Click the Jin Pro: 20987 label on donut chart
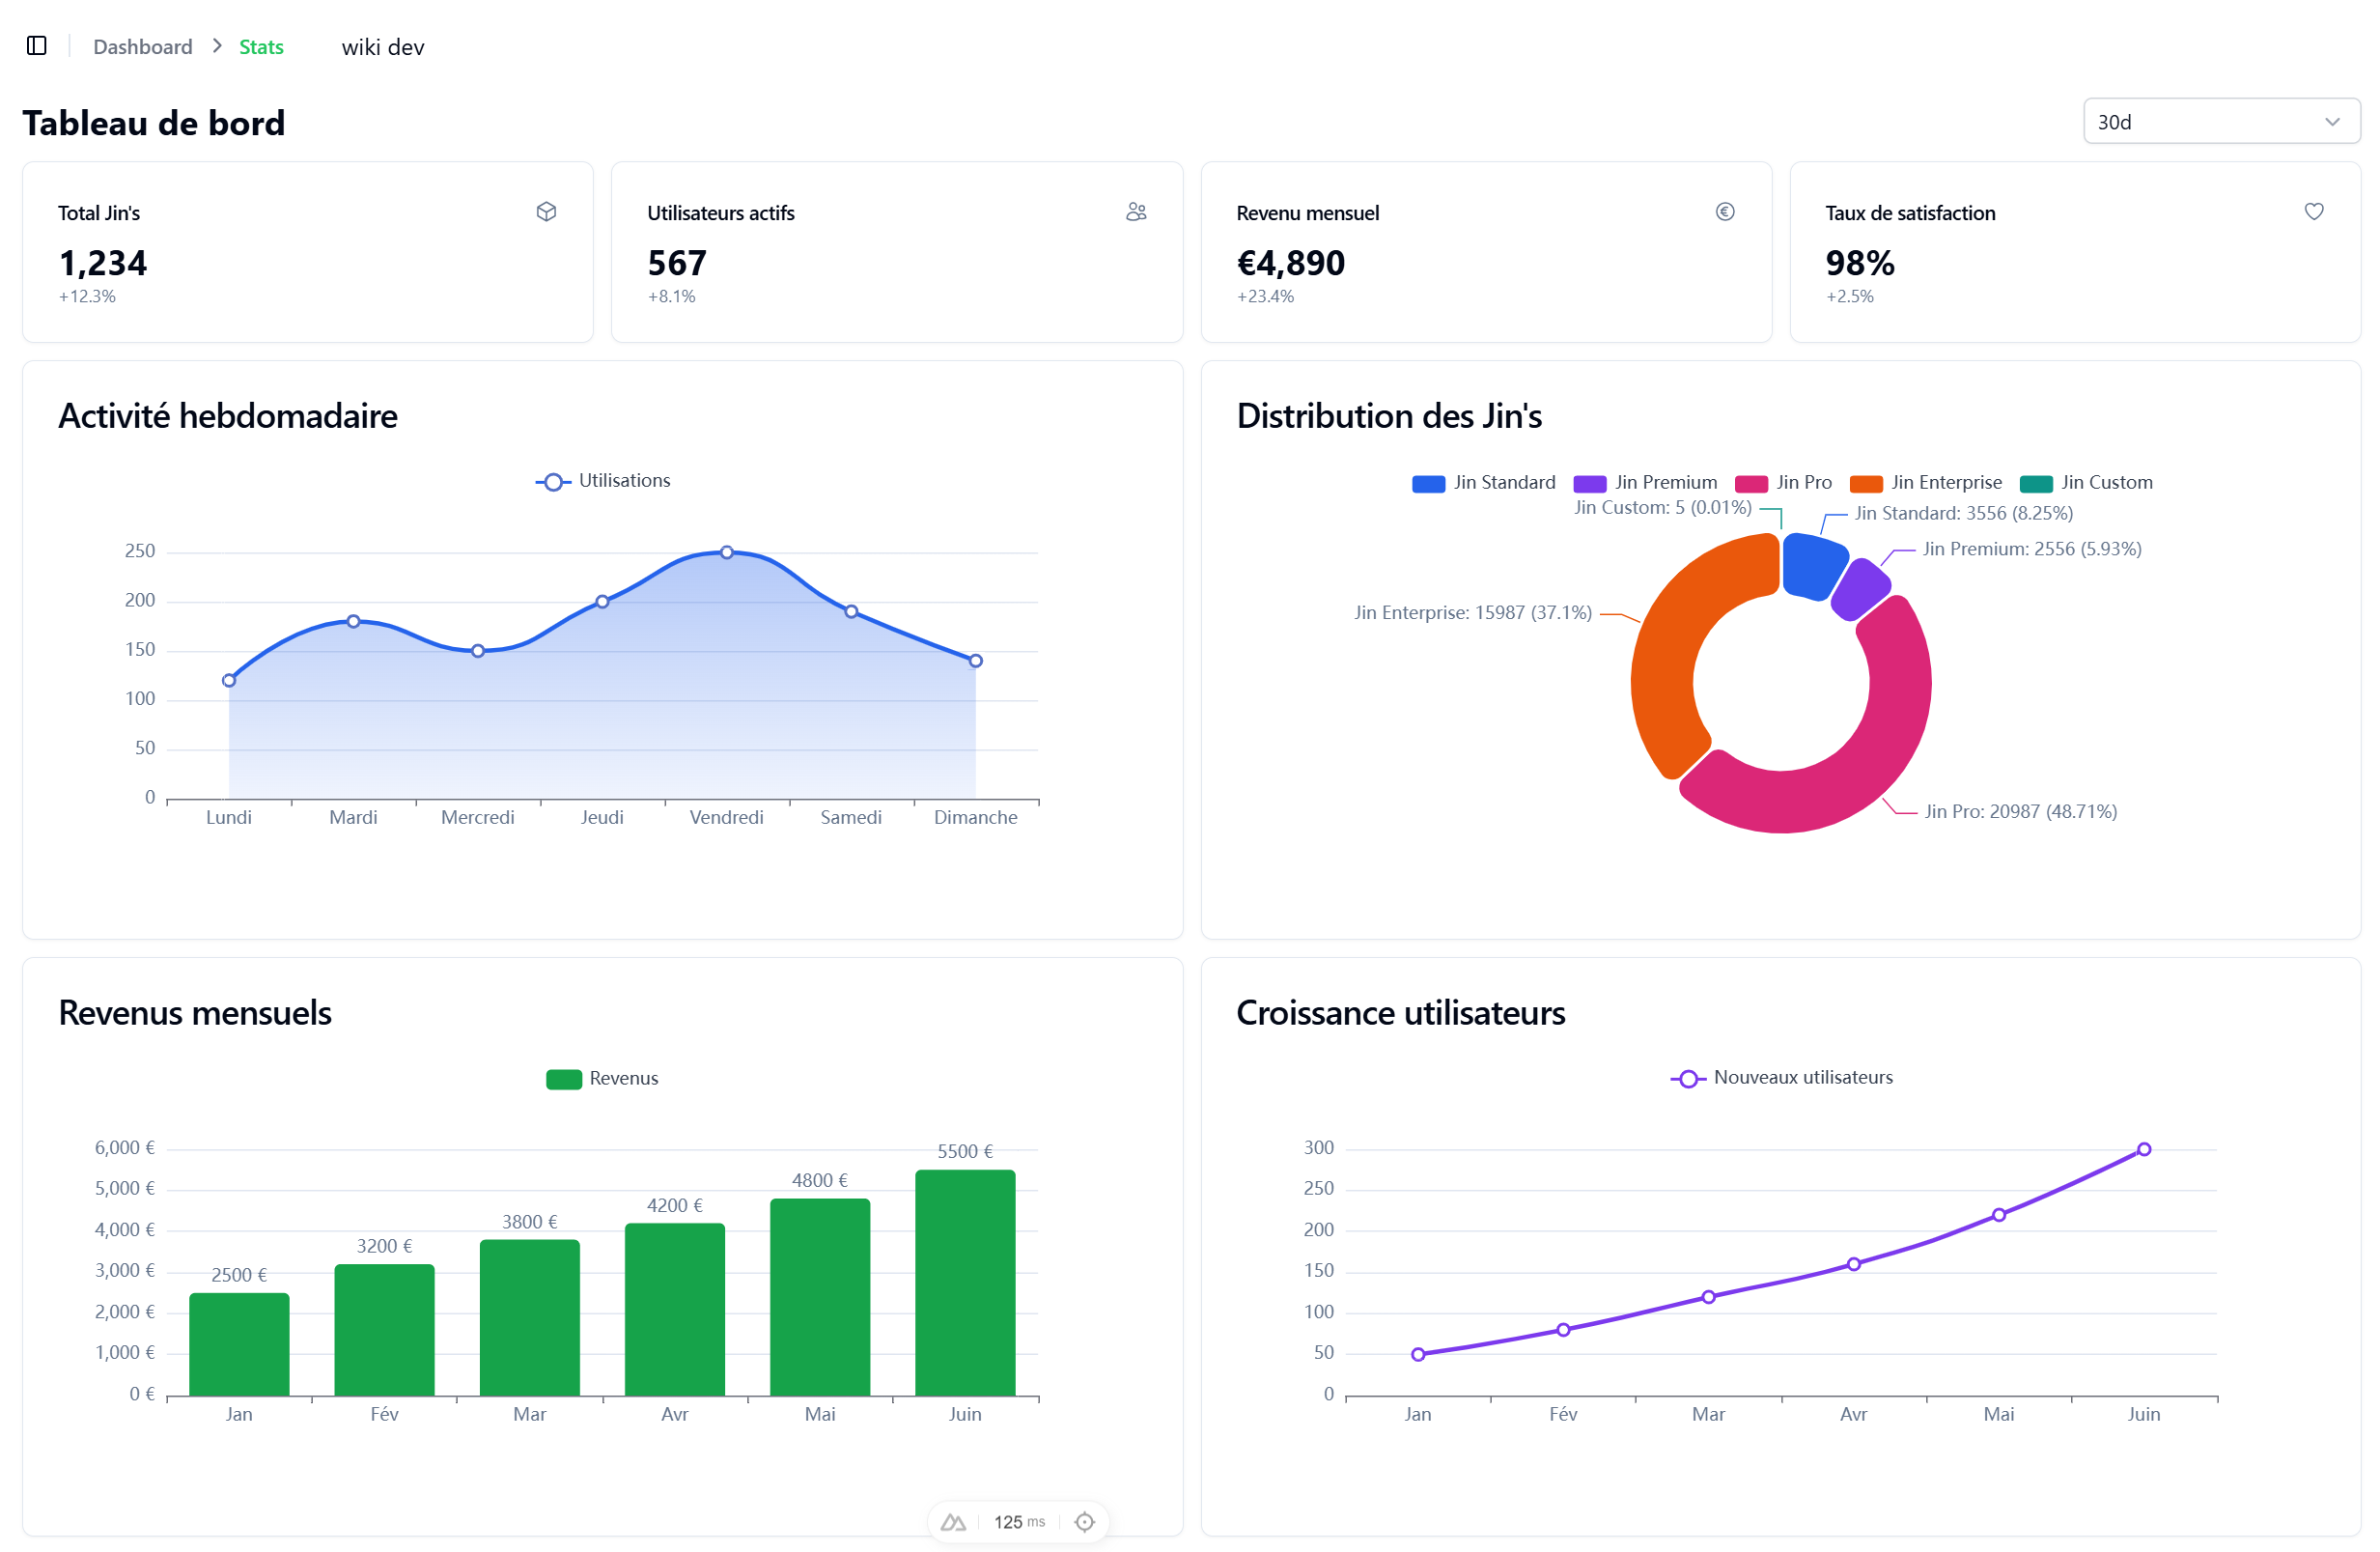This screenshot has height=1552, width=2380. click(2020, 811)
